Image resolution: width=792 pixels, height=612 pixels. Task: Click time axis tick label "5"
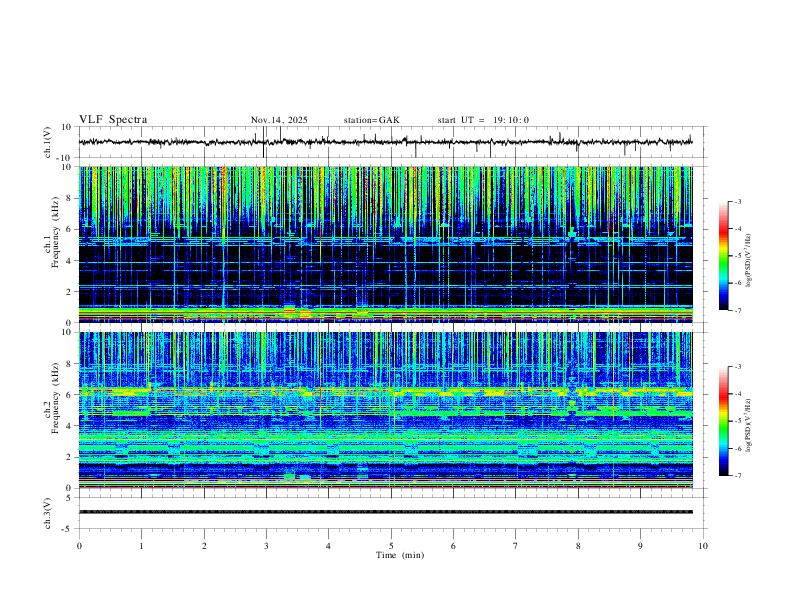click(x=391, y=546)
